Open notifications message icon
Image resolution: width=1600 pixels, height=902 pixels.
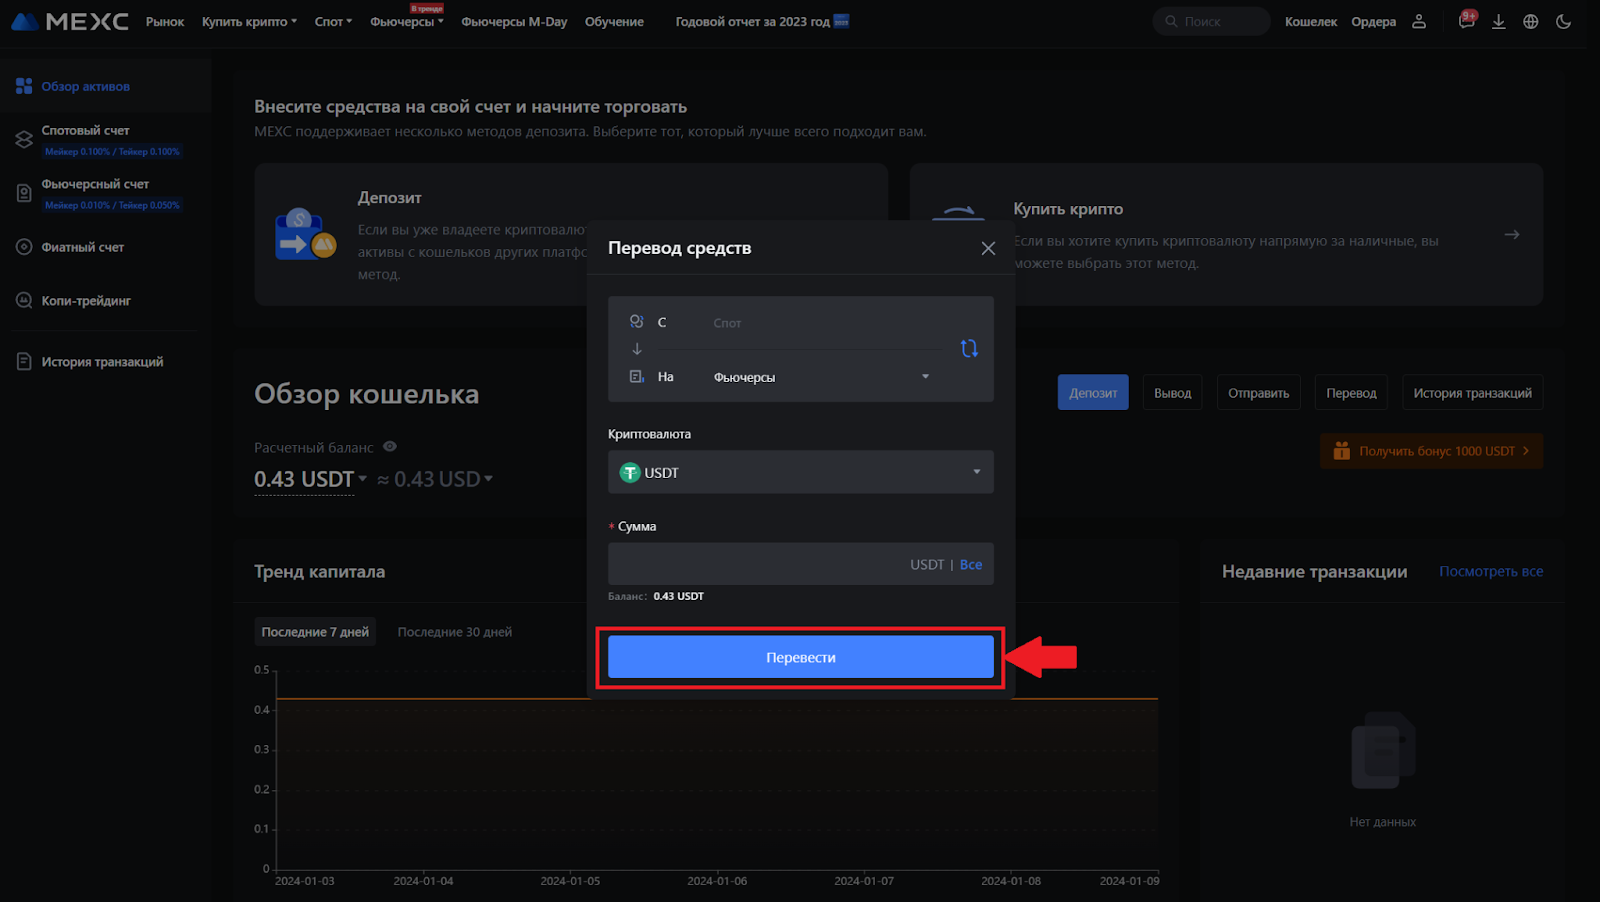tap(1466, 22)
